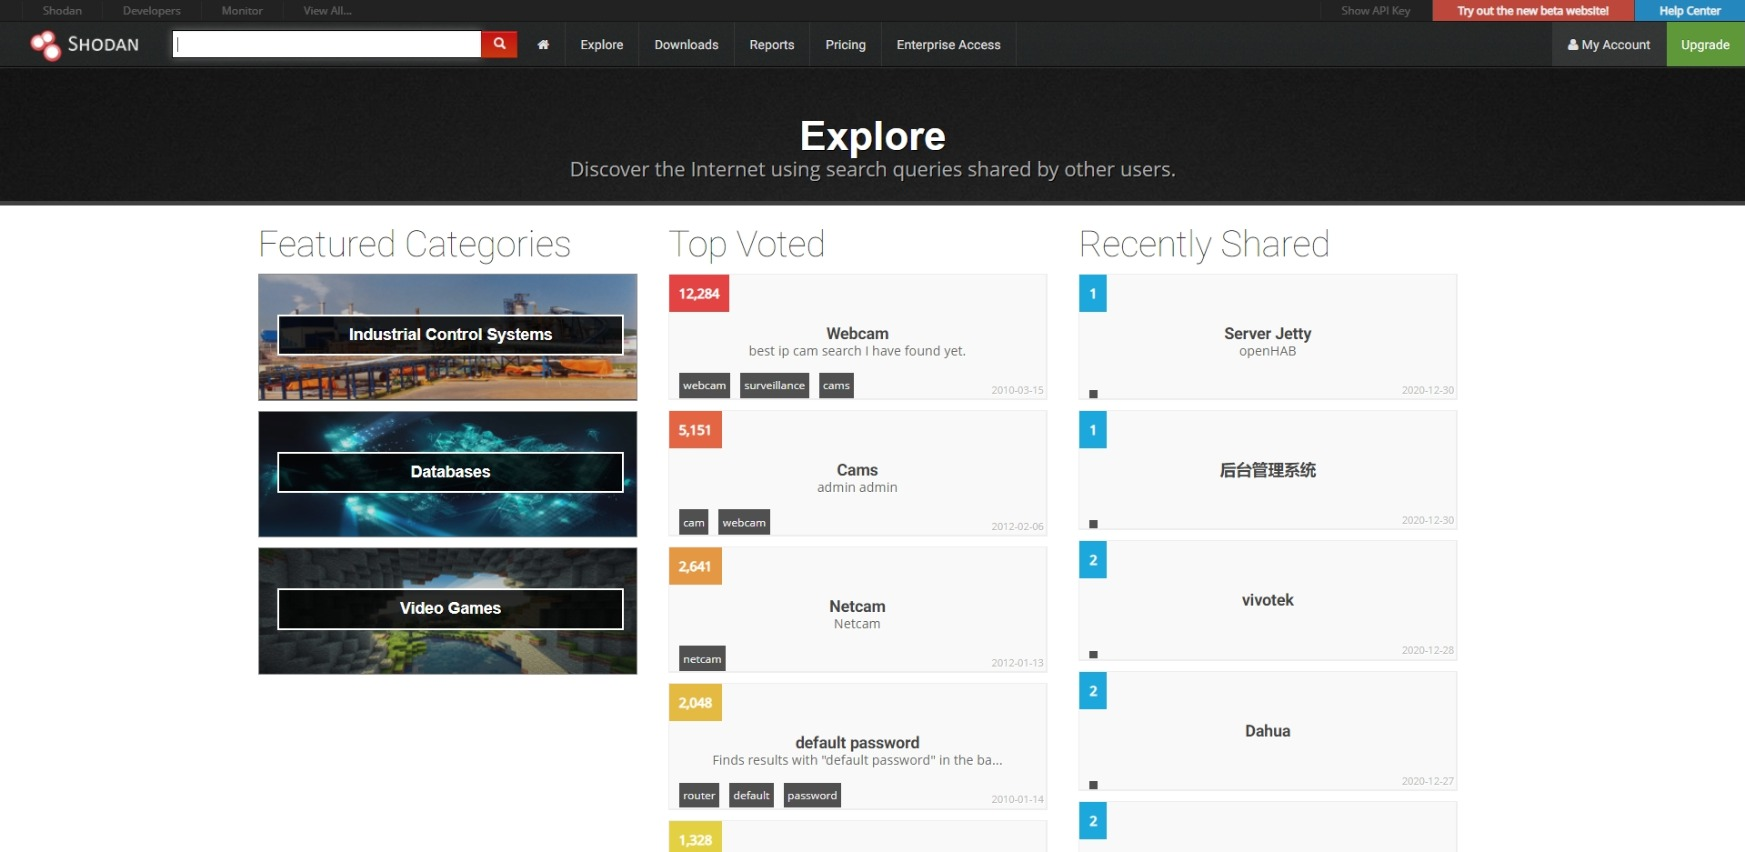This screenshot has height=852, width=1745.
Task: Open the Pricing nav item
Action: point(846,45)
